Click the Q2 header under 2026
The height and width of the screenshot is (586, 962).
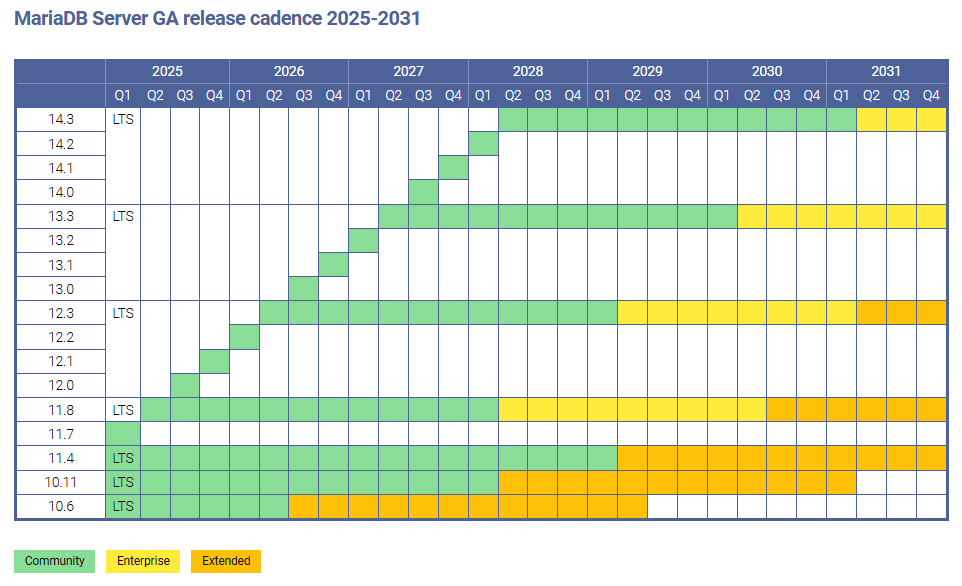tap(274, 95)
